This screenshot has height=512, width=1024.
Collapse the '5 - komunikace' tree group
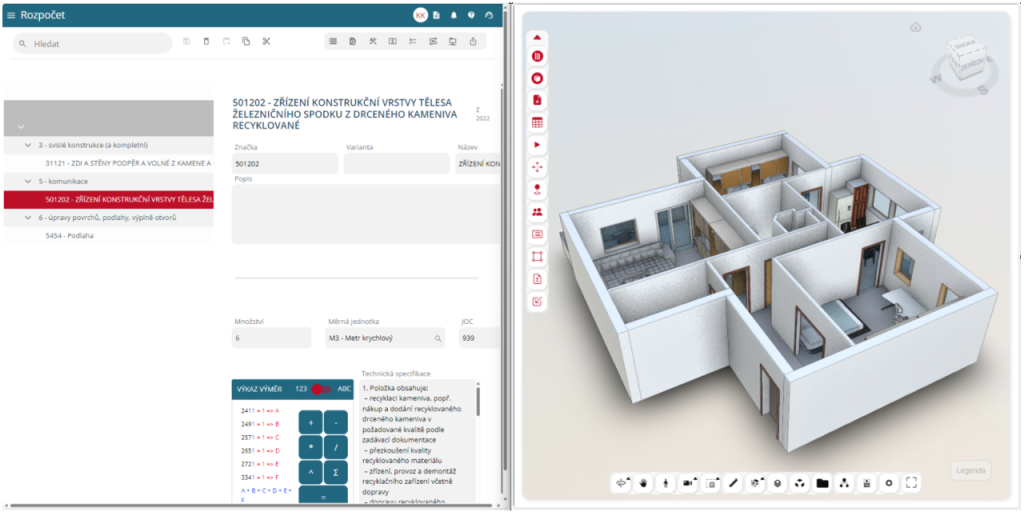pyautogui.click(x=28, y=181)
